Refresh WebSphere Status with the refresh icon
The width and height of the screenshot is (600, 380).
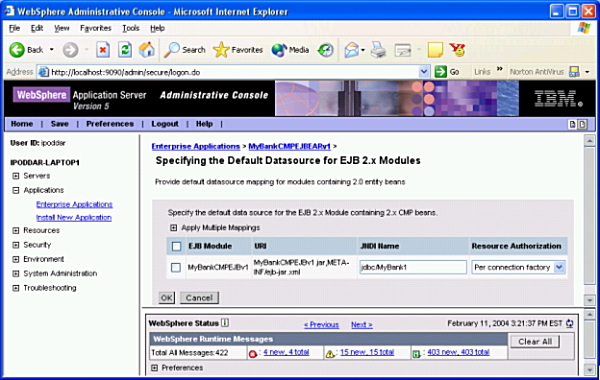[570, 323]
